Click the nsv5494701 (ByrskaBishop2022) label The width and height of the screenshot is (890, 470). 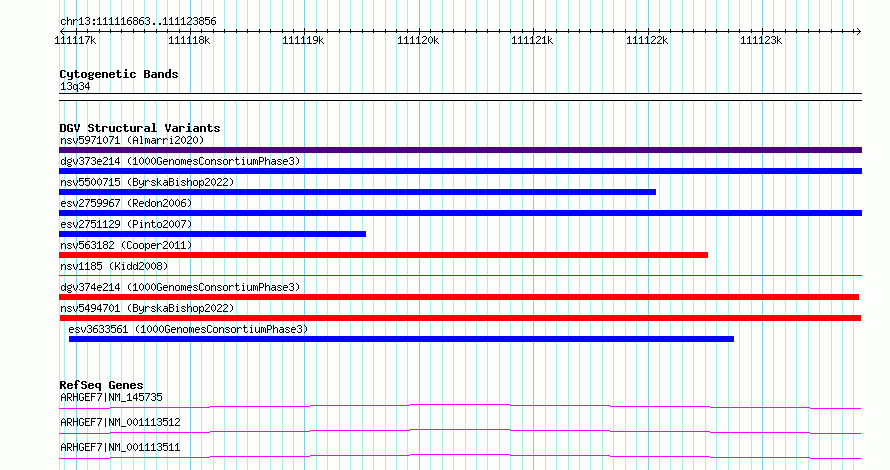(147, 308)
